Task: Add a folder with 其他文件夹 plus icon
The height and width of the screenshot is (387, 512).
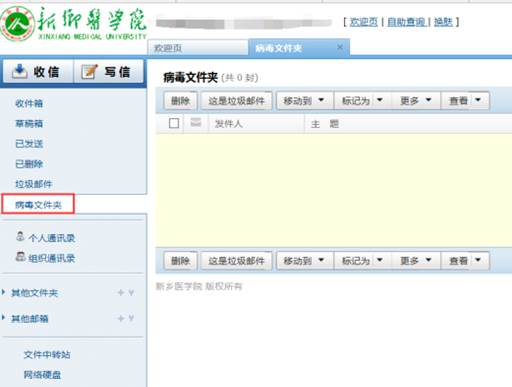Action: point(121,293)
